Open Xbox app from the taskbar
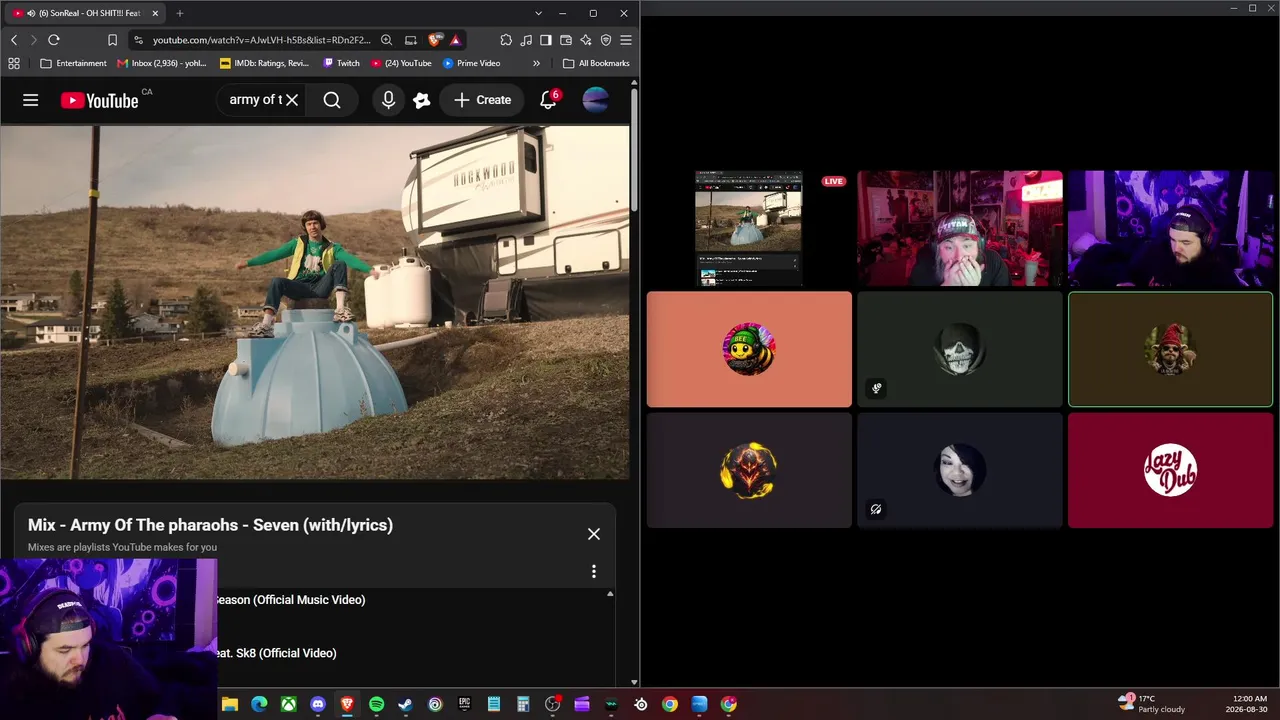Screen dimensions: 1280x720 288,704
